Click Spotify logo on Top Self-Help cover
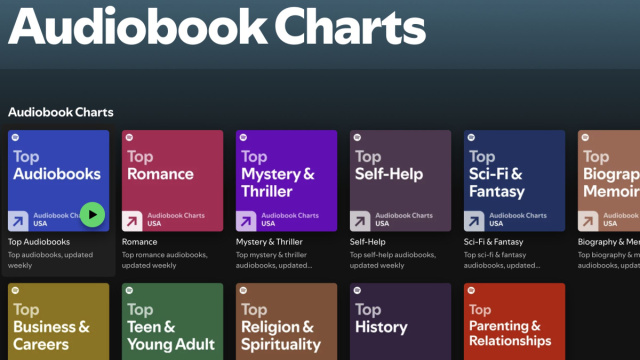Viewport: 640px width, 360px height. click(x=357, y=138)
